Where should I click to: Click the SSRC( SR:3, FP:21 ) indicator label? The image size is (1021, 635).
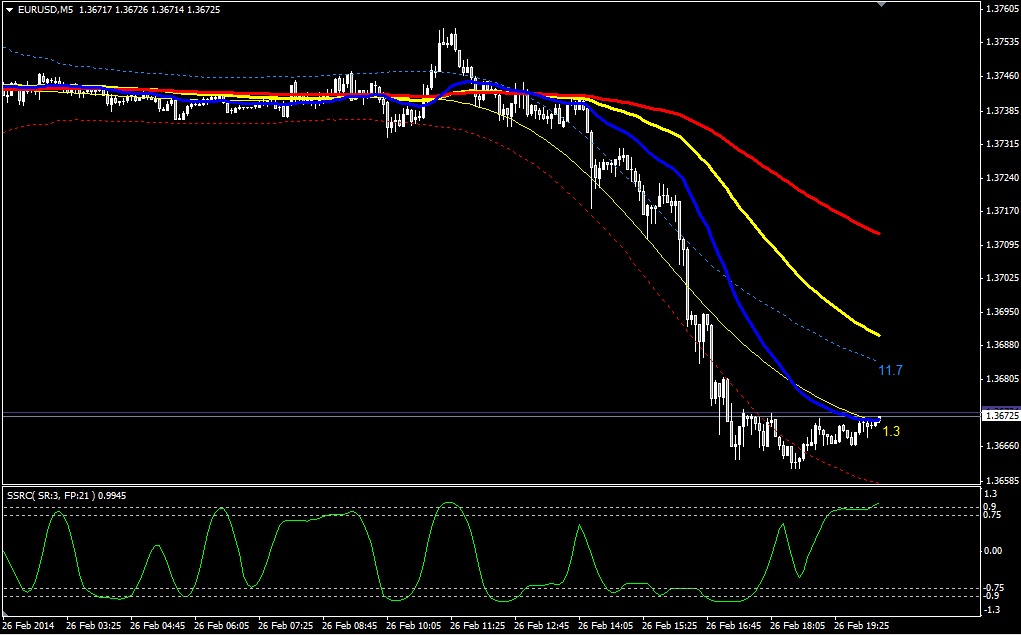51,496
